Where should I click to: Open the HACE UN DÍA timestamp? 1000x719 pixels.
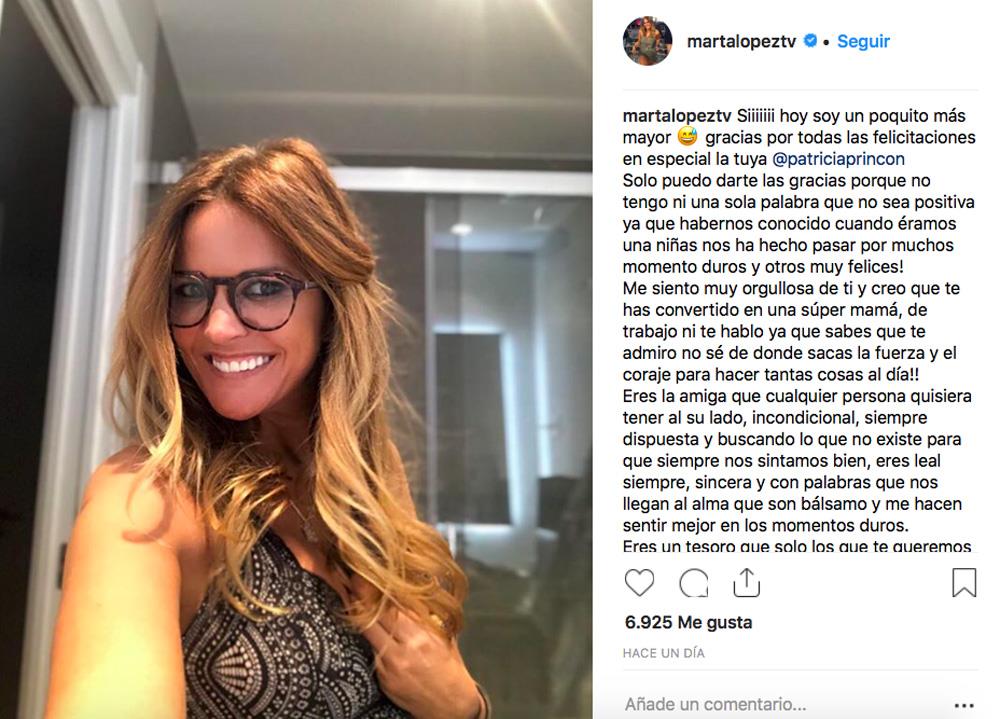click(664, 653)
